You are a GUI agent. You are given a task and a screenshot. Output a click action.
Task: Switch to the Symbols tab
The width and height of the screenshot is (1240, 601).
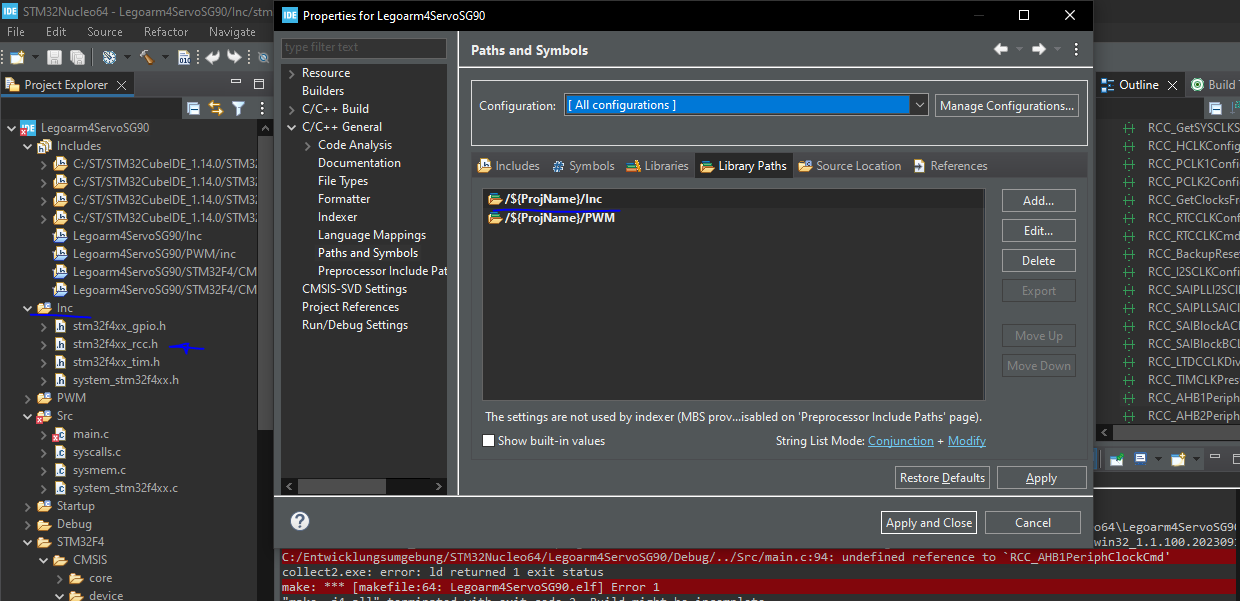point(583,166)
